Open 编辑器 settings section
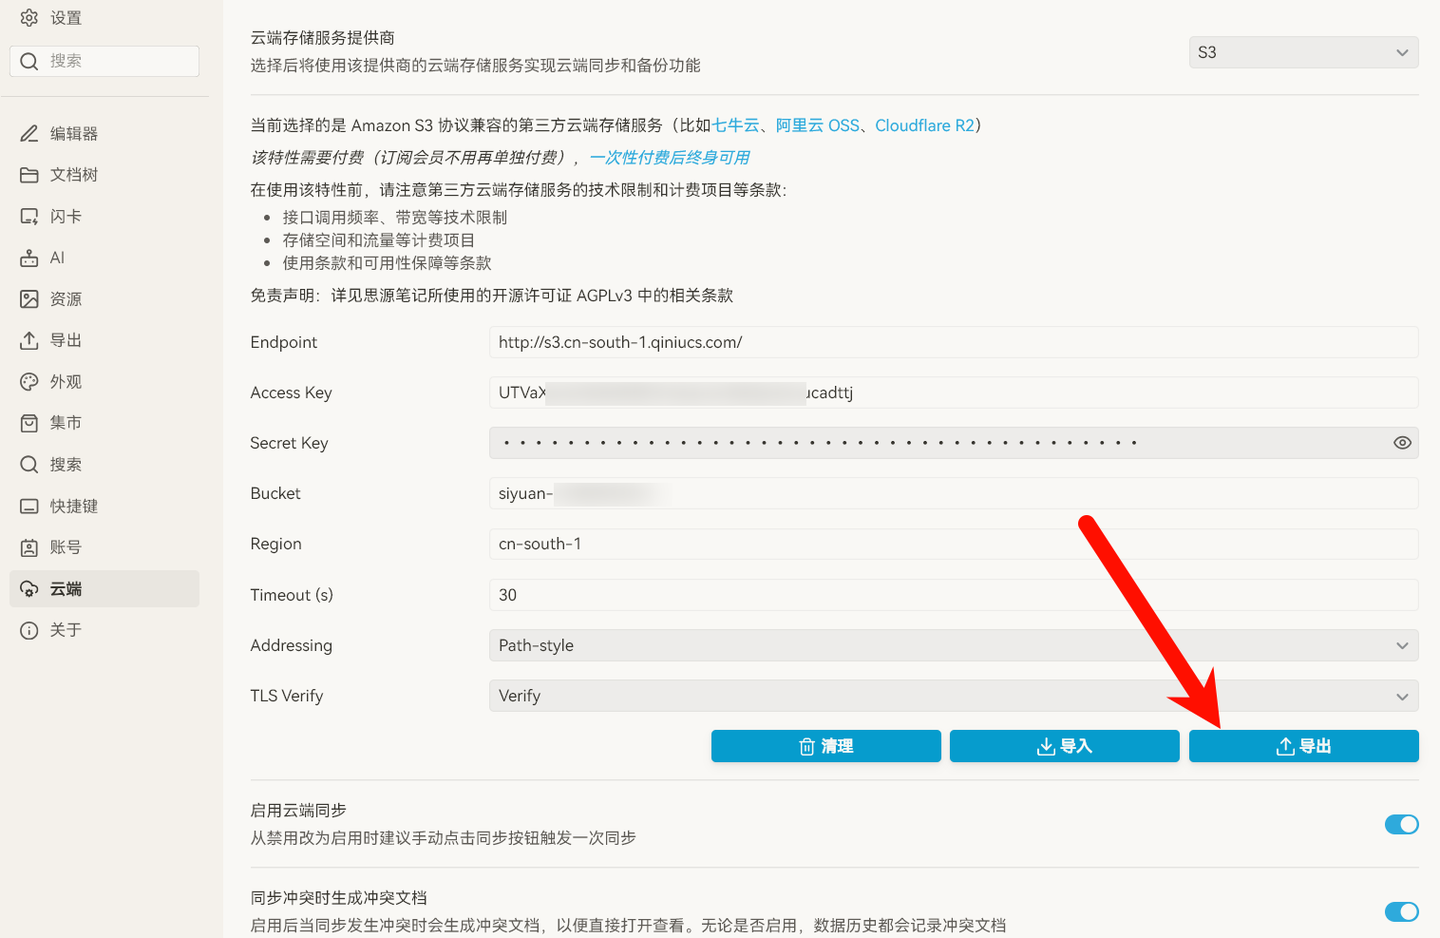This screenshot has width=1440, height=938. (105, 133)
